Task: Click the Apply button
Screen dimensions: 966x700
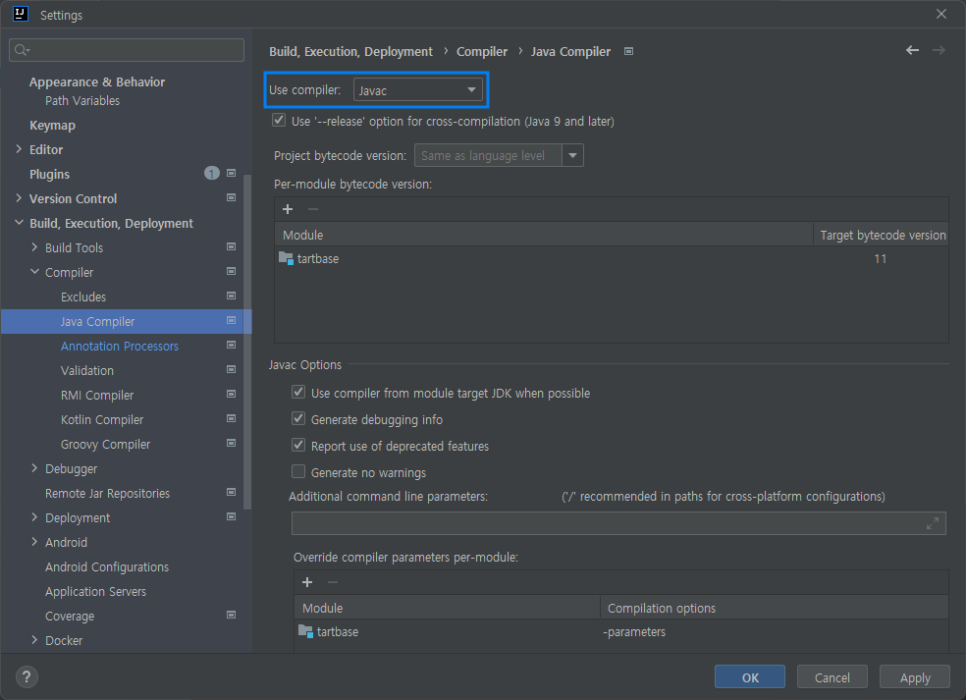Action: pos(914,677)
